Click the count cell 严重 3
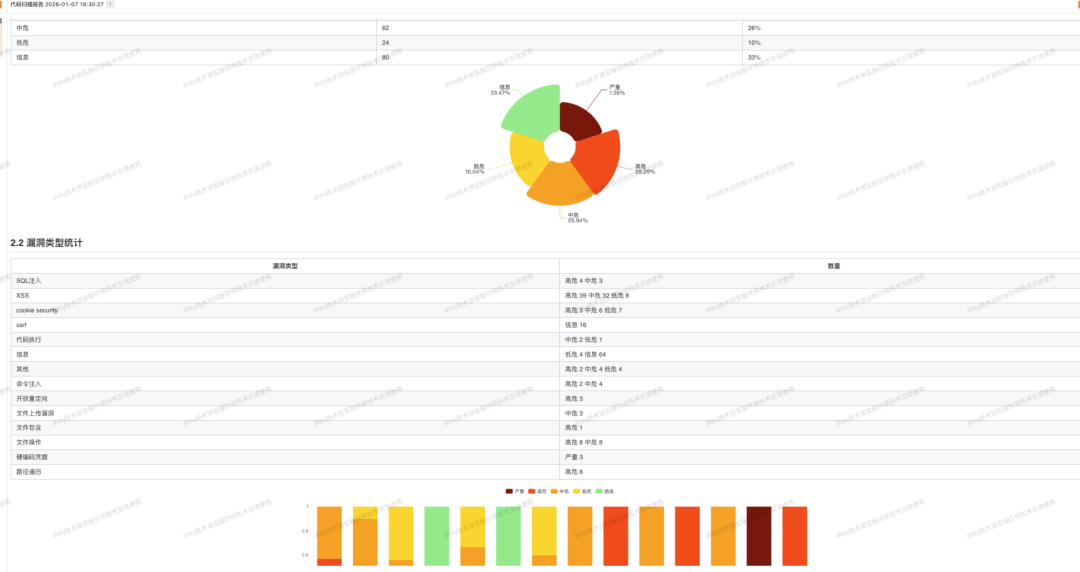Image resolution: width=1080 pixels, height=572 pixels. (x=820, y=457)
